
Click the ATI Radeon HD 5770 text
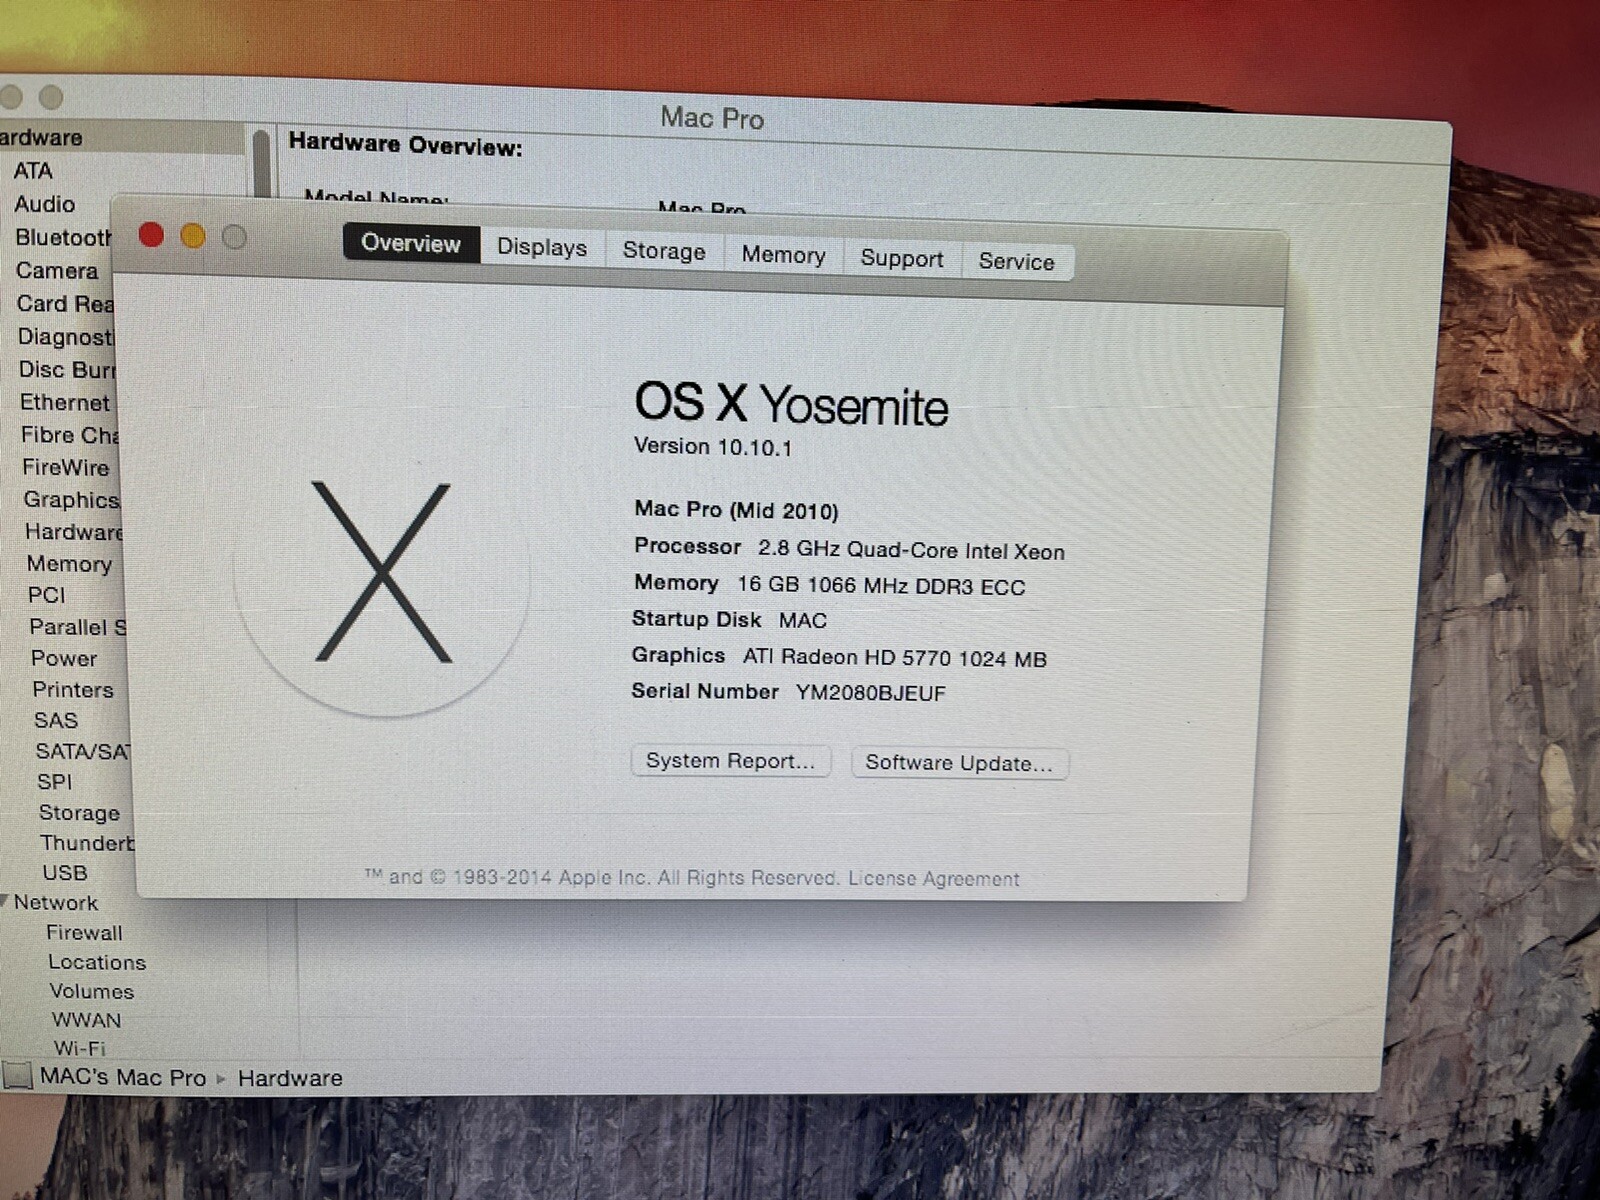[895, 658]
